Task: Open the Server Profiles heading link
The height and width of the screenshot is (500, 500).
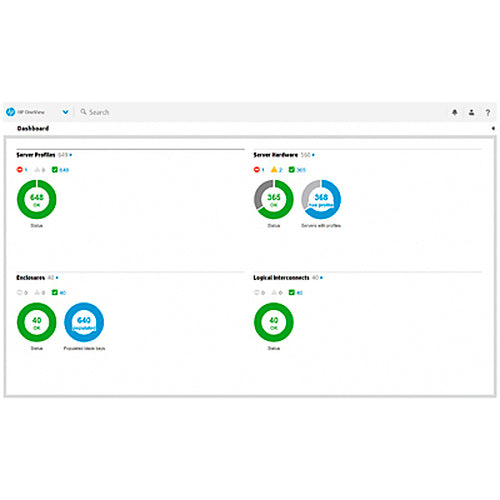Action: pos(36,155)
